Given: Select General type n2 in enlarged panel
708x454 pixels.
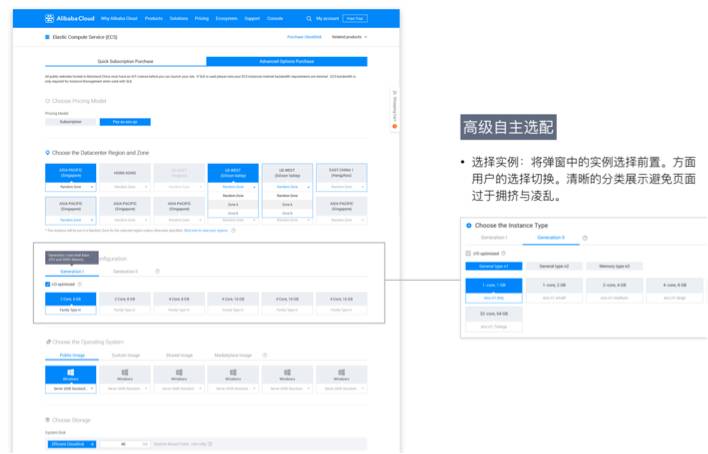Looking at the screenshot, I should 554,266.
